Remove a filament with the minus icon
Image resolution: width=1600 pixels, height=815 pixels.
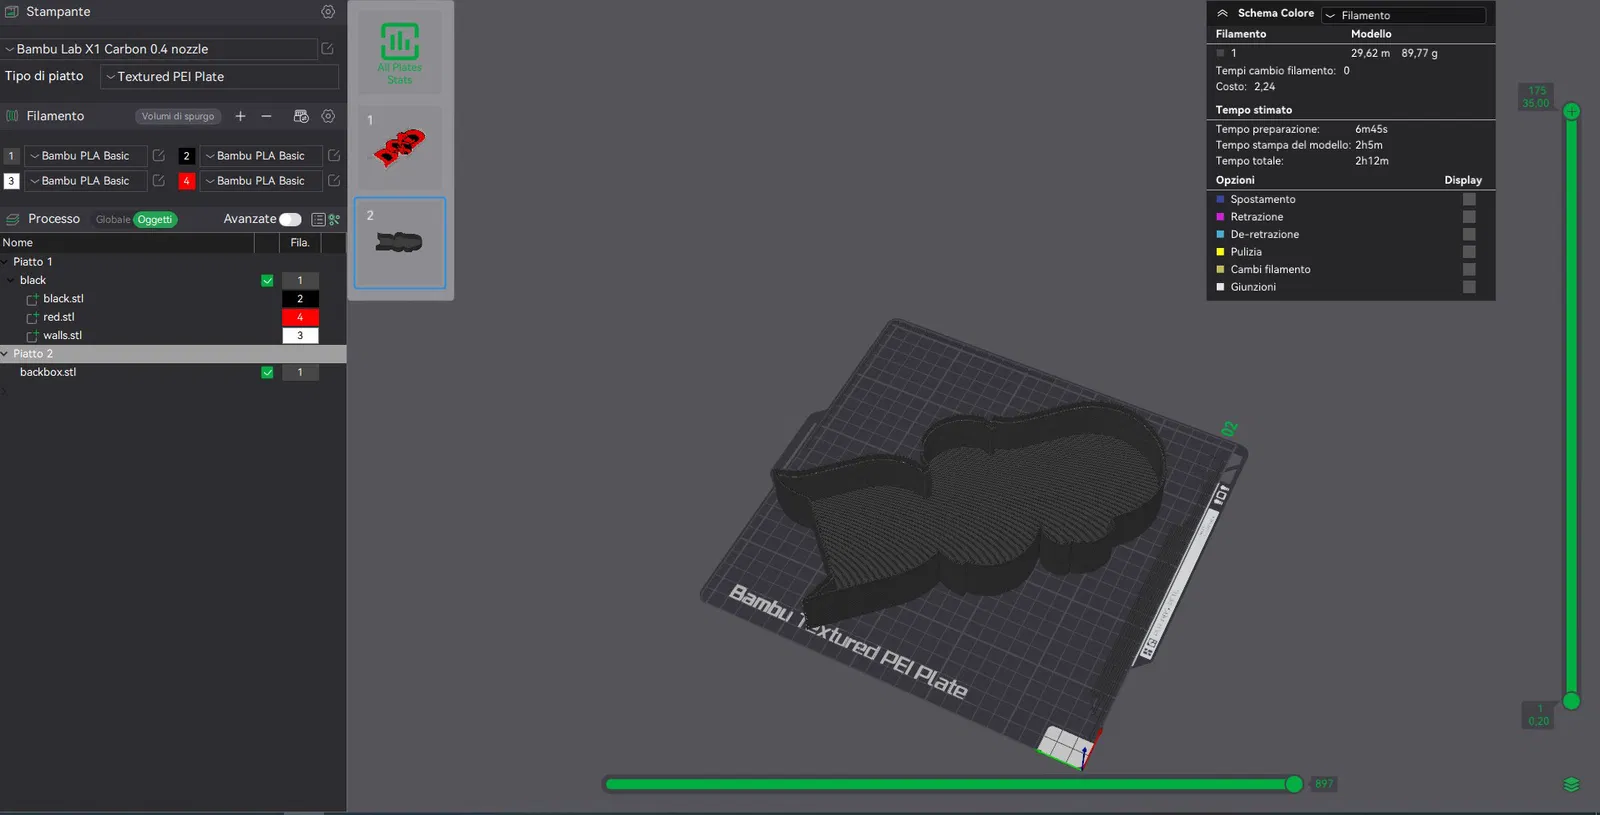pyautogui.click(x=266, y=116)
